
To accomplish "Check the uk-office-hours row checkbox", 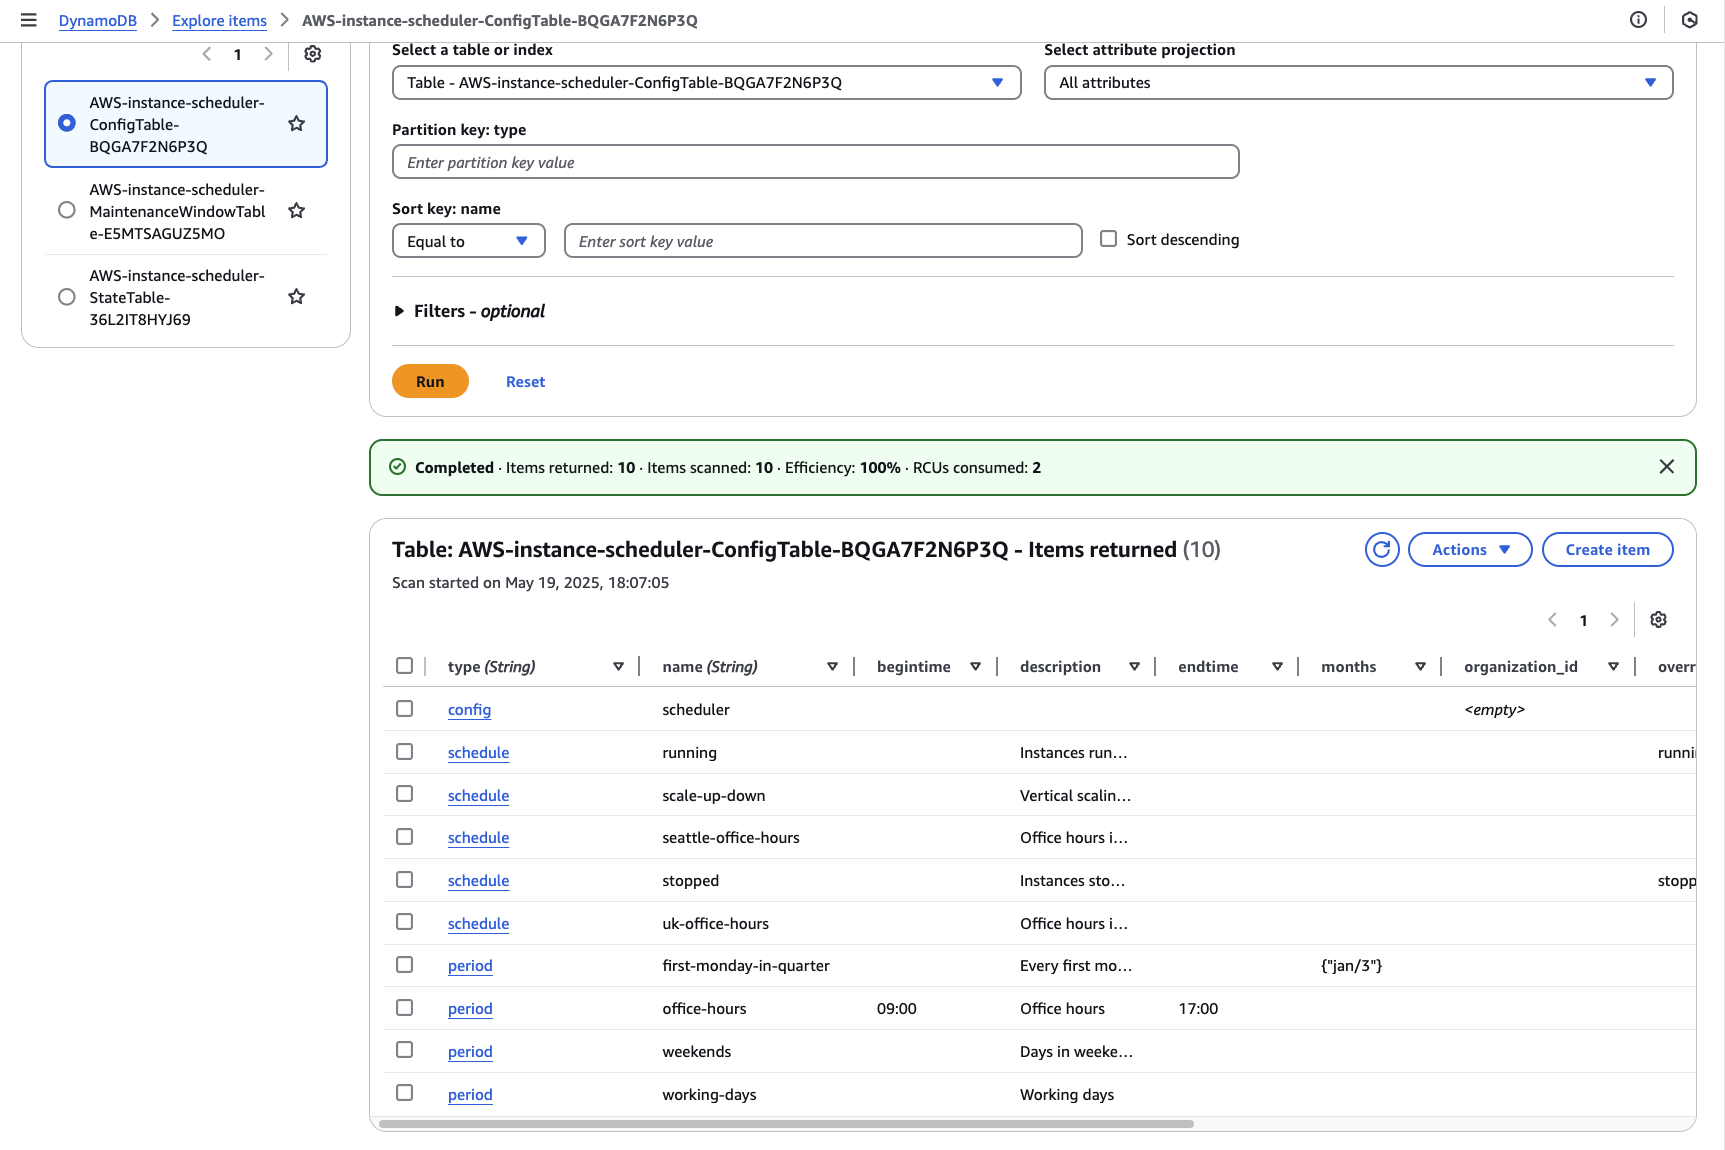I will point(404,922).
